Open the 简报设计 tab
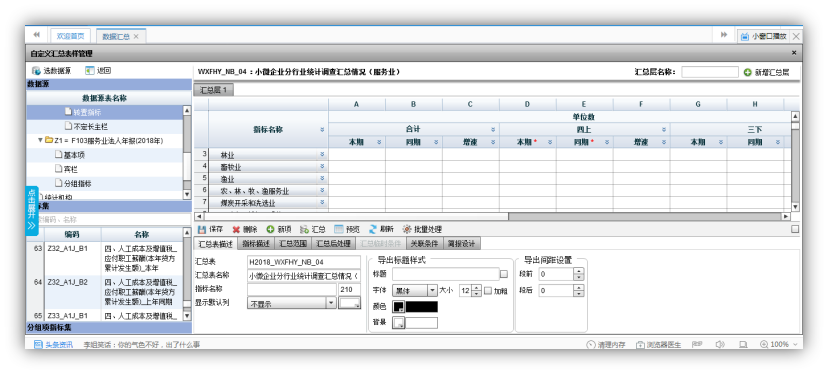The width and height of the screenshot is (829, 375). (x=462, y=244)
